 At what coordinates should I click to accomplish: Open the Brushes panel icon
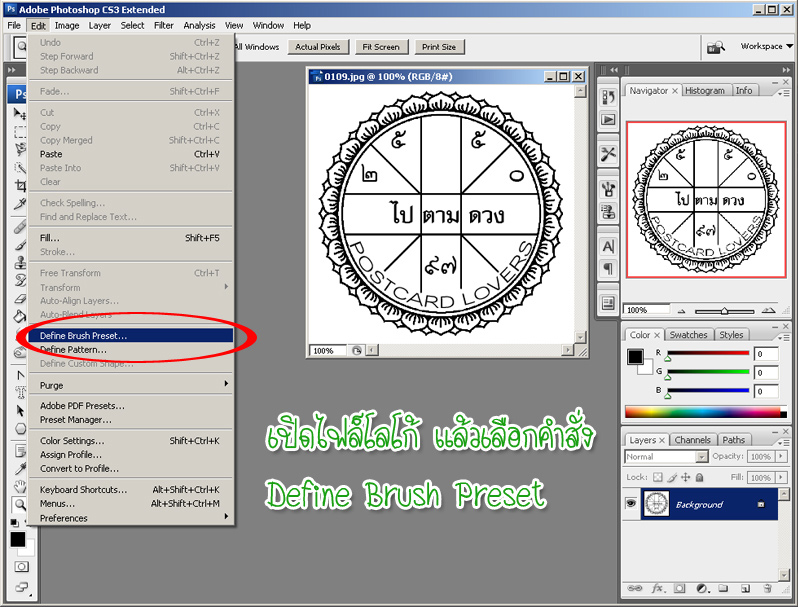pos(608,189)
